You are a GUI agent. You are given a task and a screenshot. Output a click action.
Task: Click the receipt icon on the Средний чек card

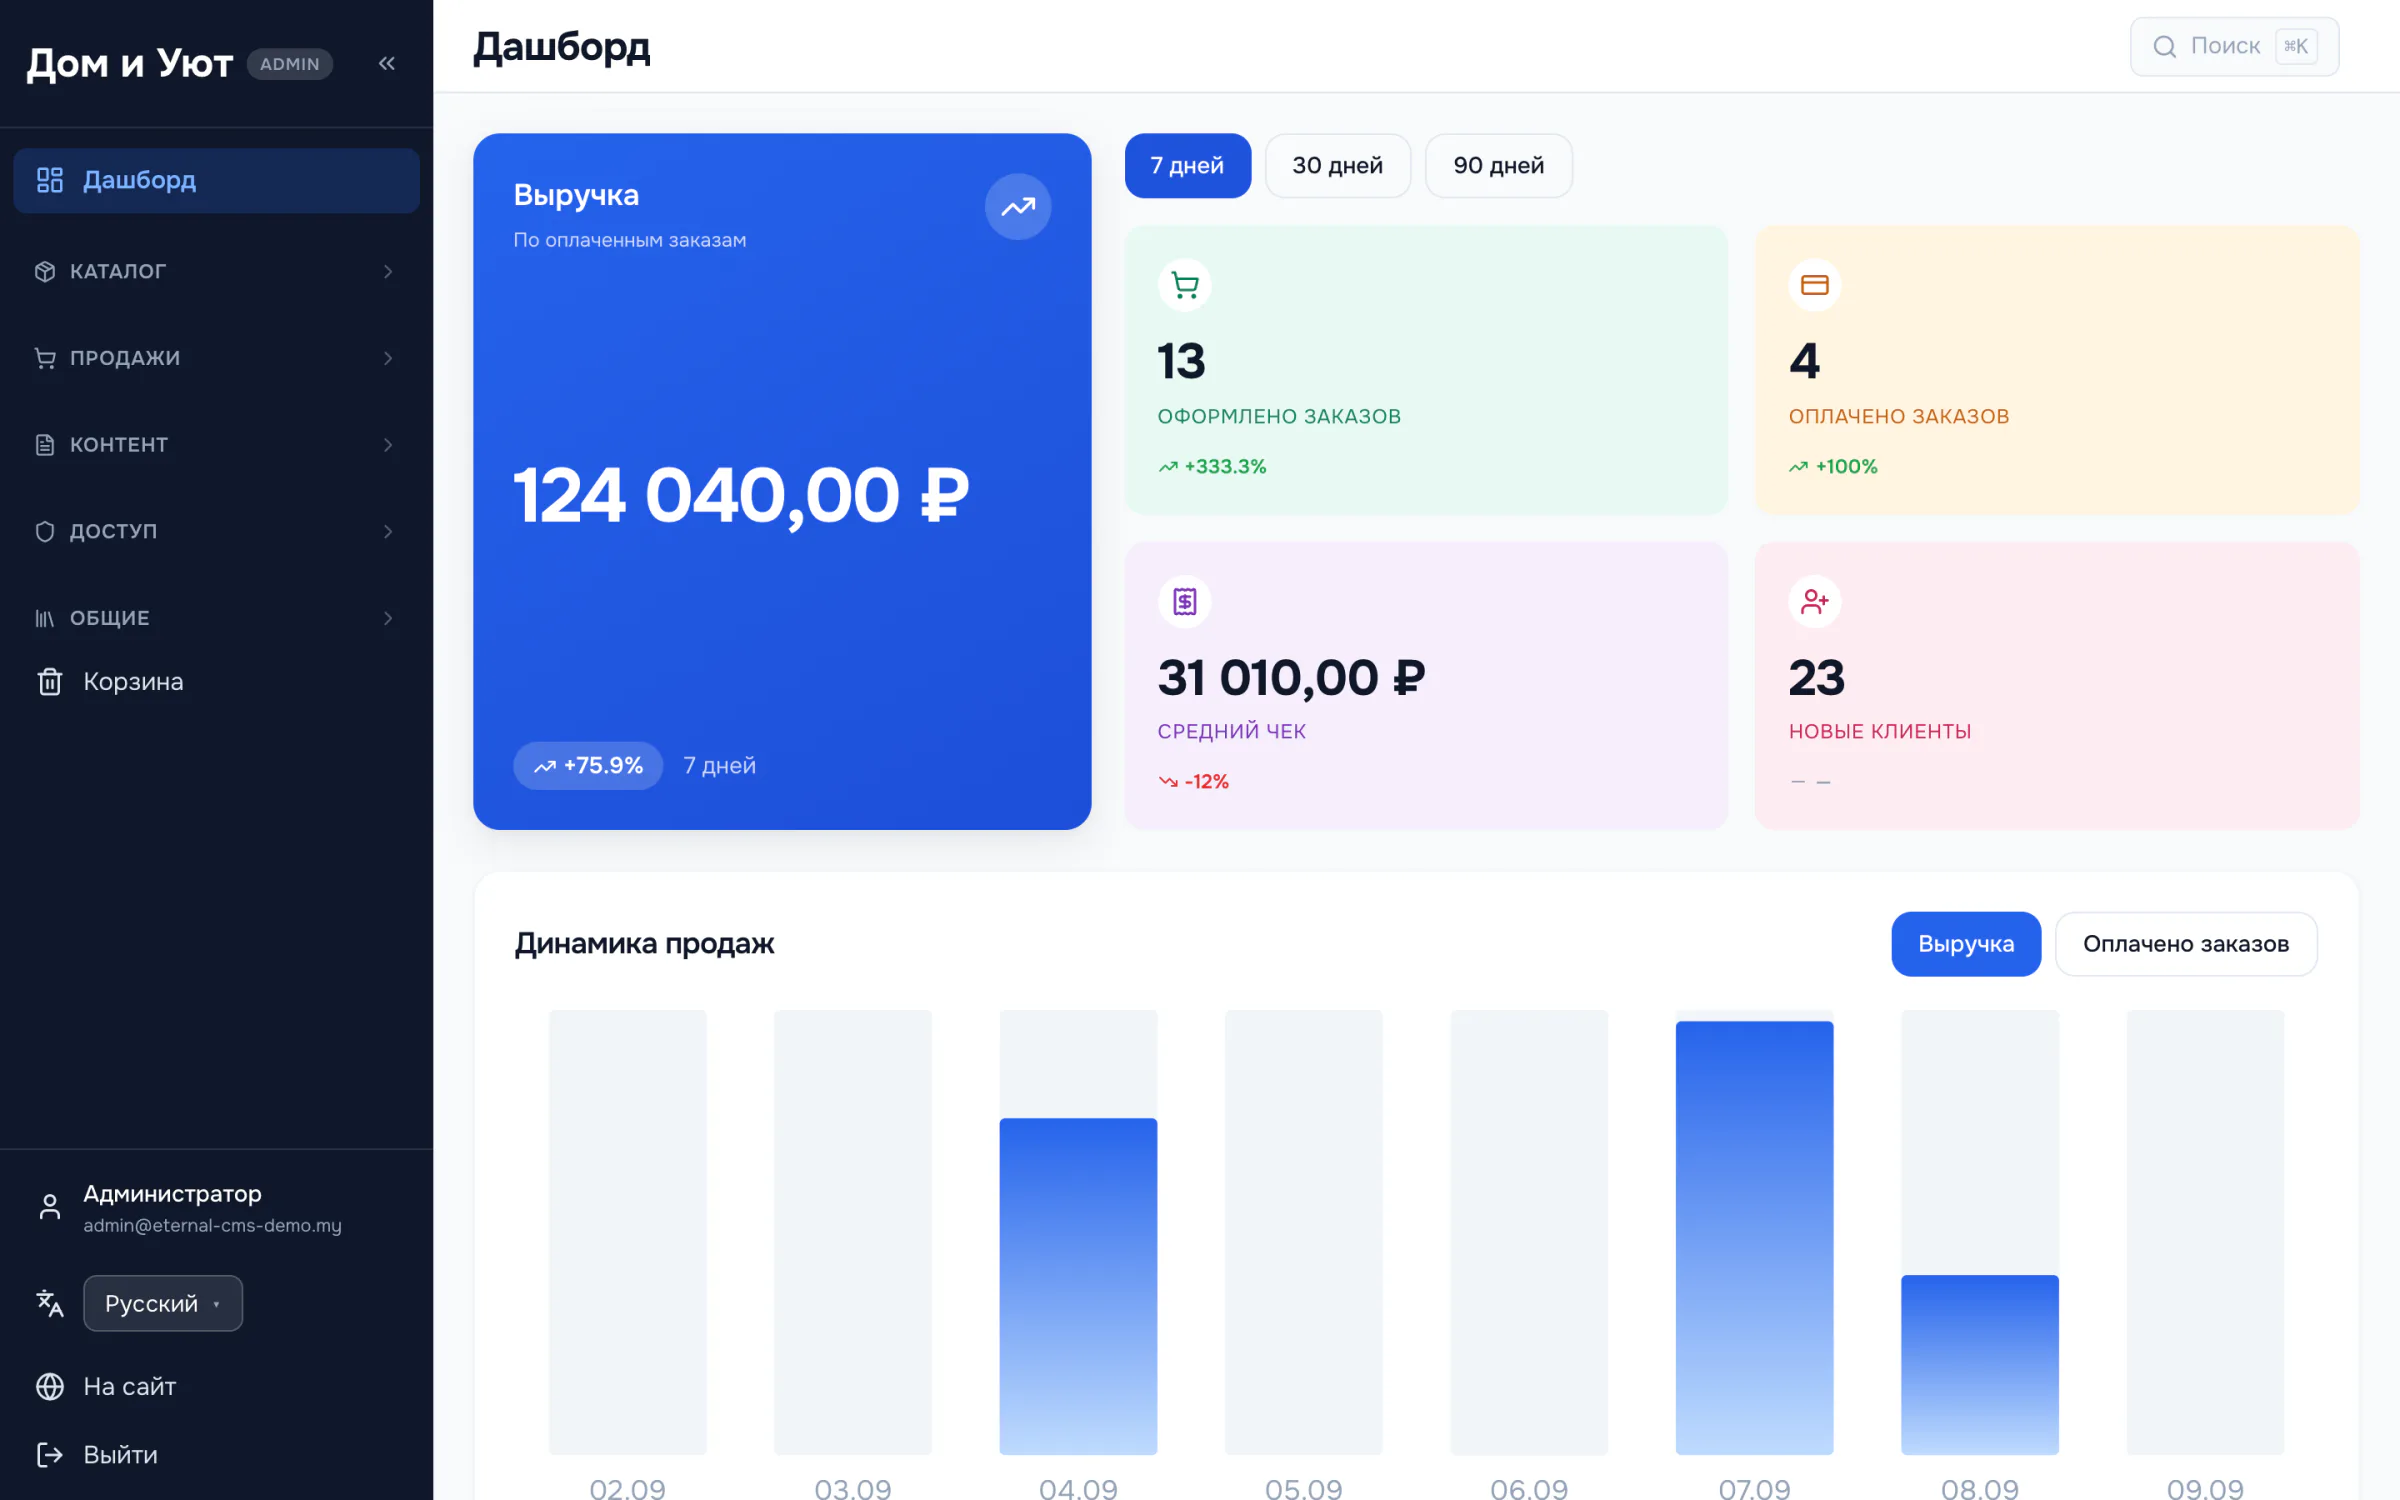point(1185,601)
